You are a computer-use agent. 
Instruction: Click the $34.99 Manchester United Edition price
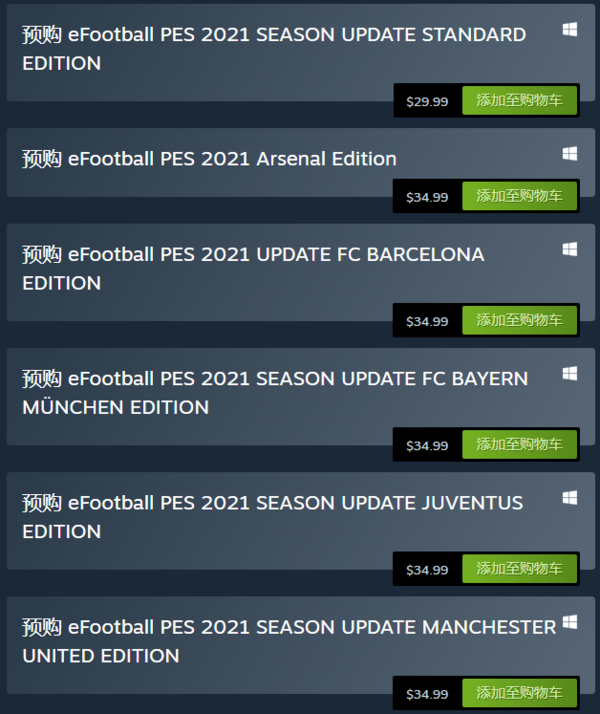[427, 693]
